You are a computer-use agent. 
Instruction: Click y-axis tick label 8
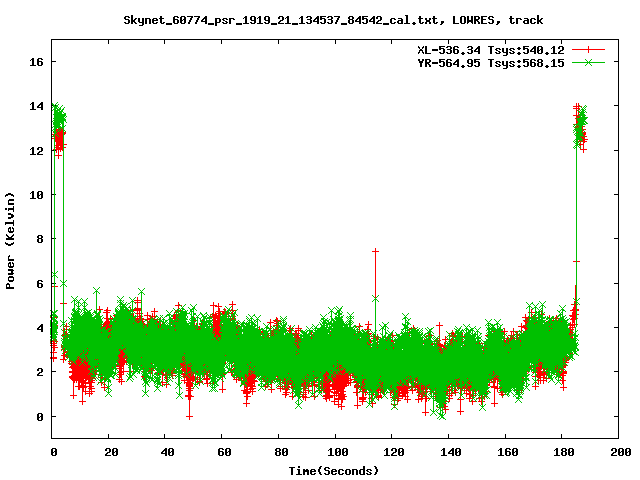point(40,239)
